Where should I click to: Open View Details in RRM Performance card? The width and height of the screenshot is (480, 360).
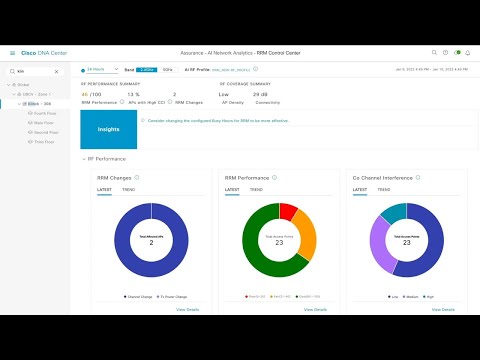315,310
